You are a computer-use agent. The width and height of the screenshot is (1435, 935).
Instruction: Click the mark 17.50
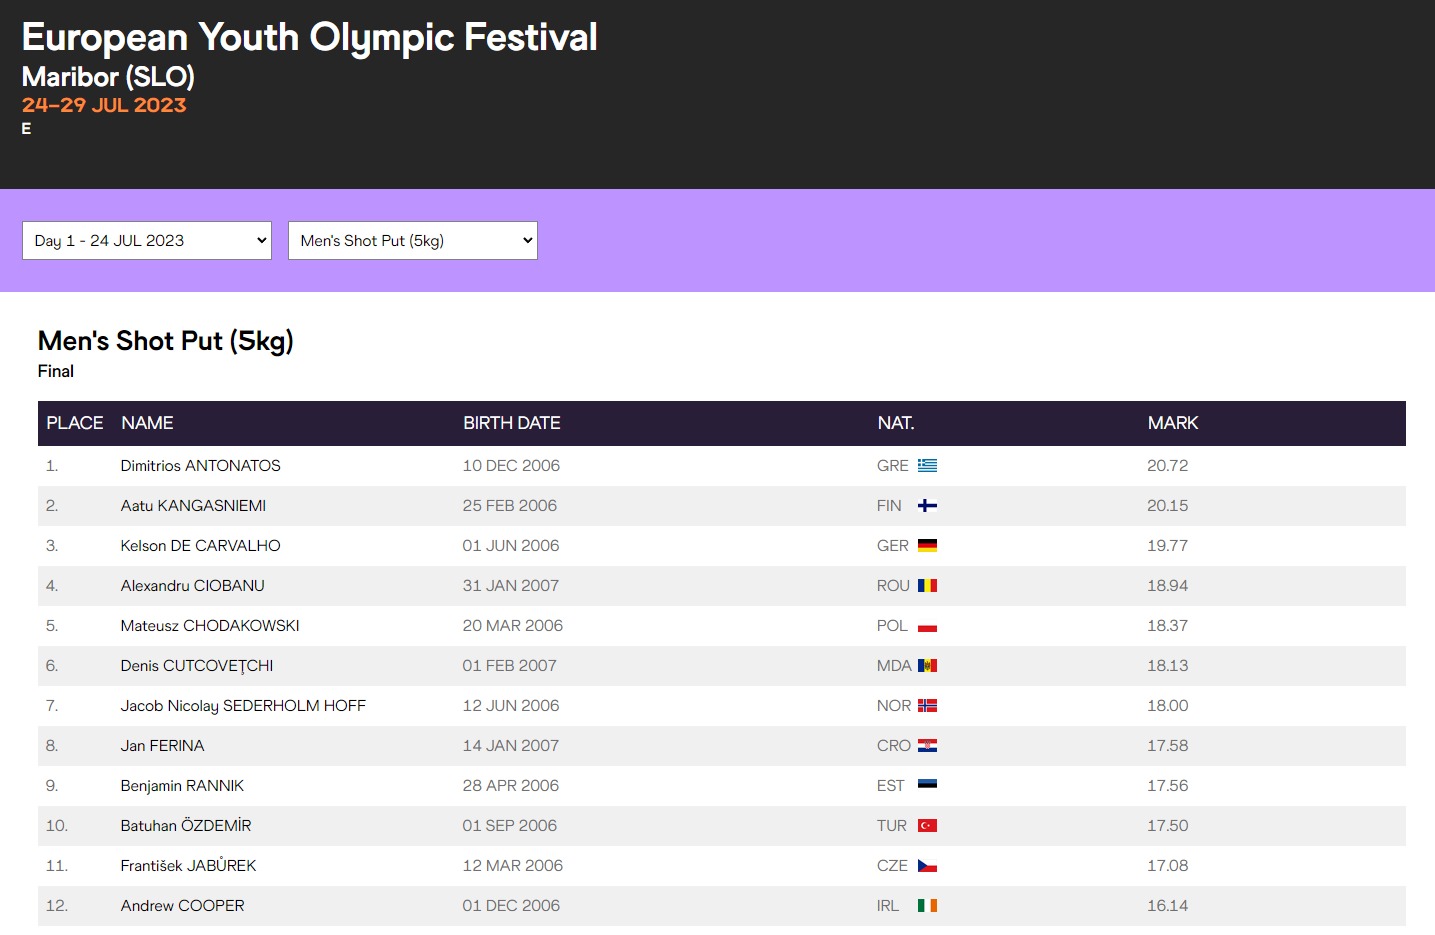pos(1168,825)
